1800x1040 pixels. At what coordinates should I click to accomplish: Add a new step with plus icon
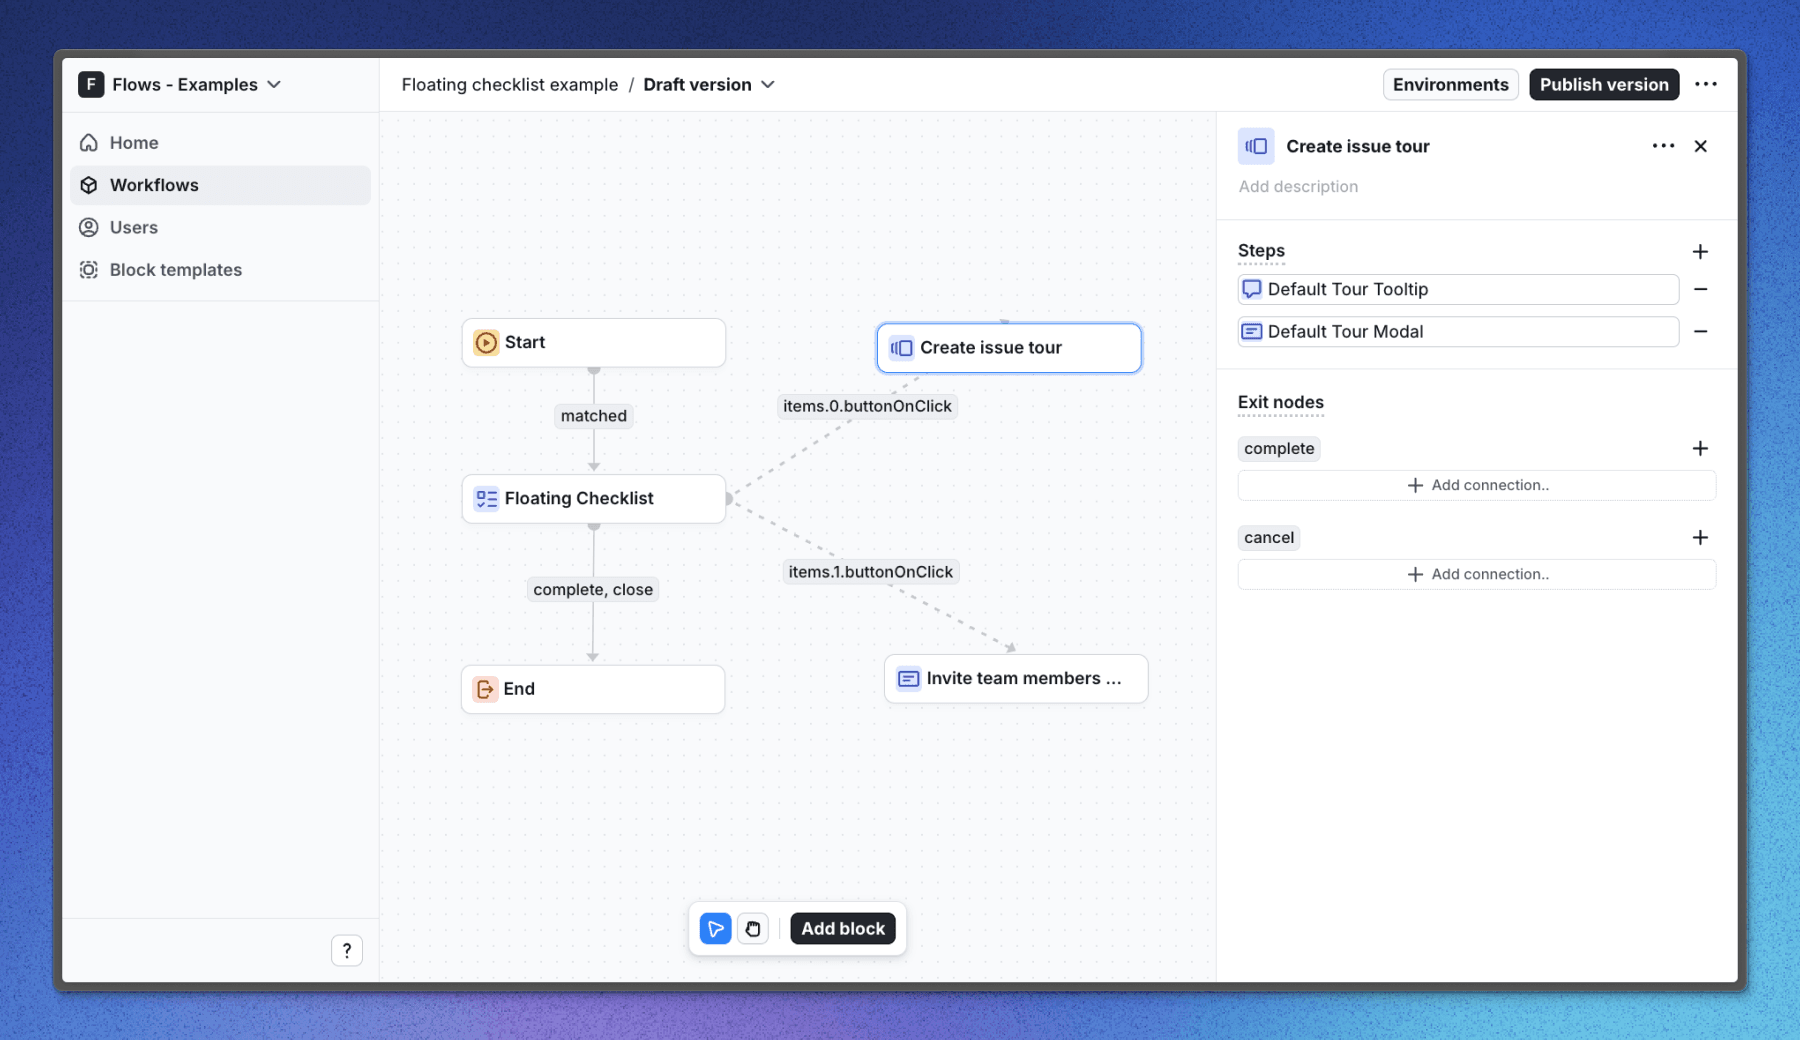point(1700,251)
